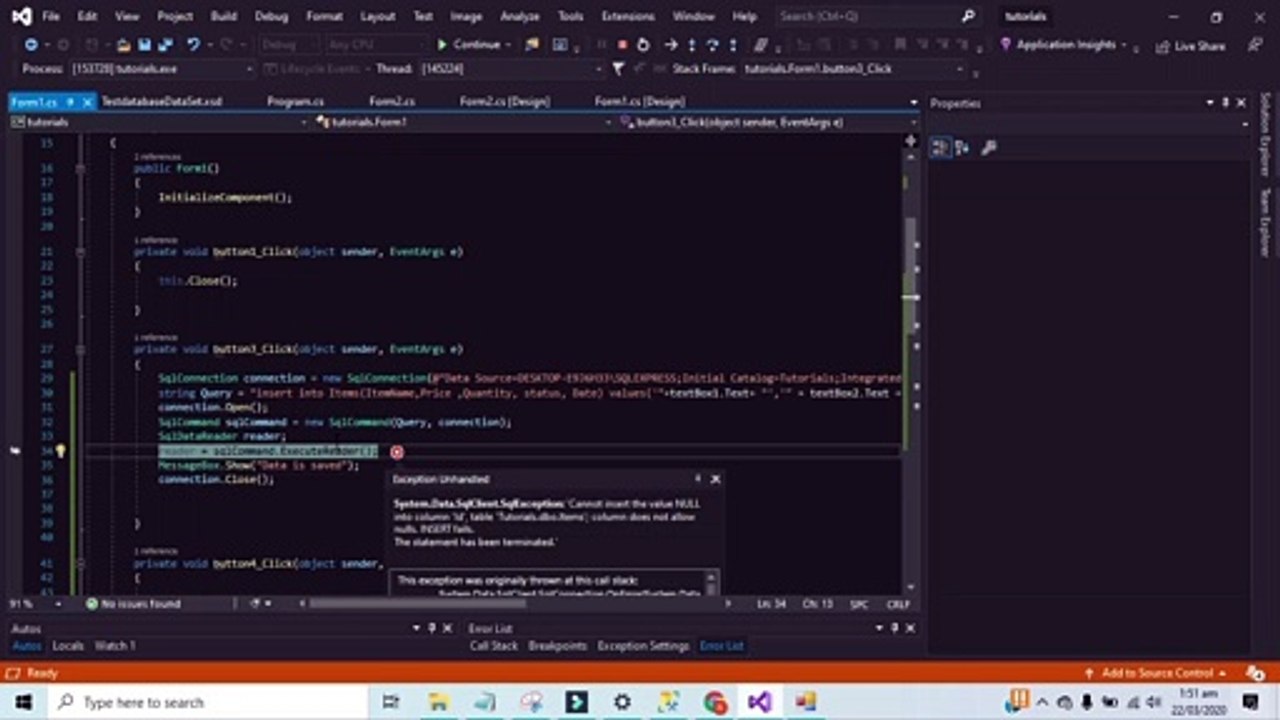The width and height of the screenshot is (1280, 720).
Task: Switch to Form2.cs [Design] tab
Action: coord(505,102)
